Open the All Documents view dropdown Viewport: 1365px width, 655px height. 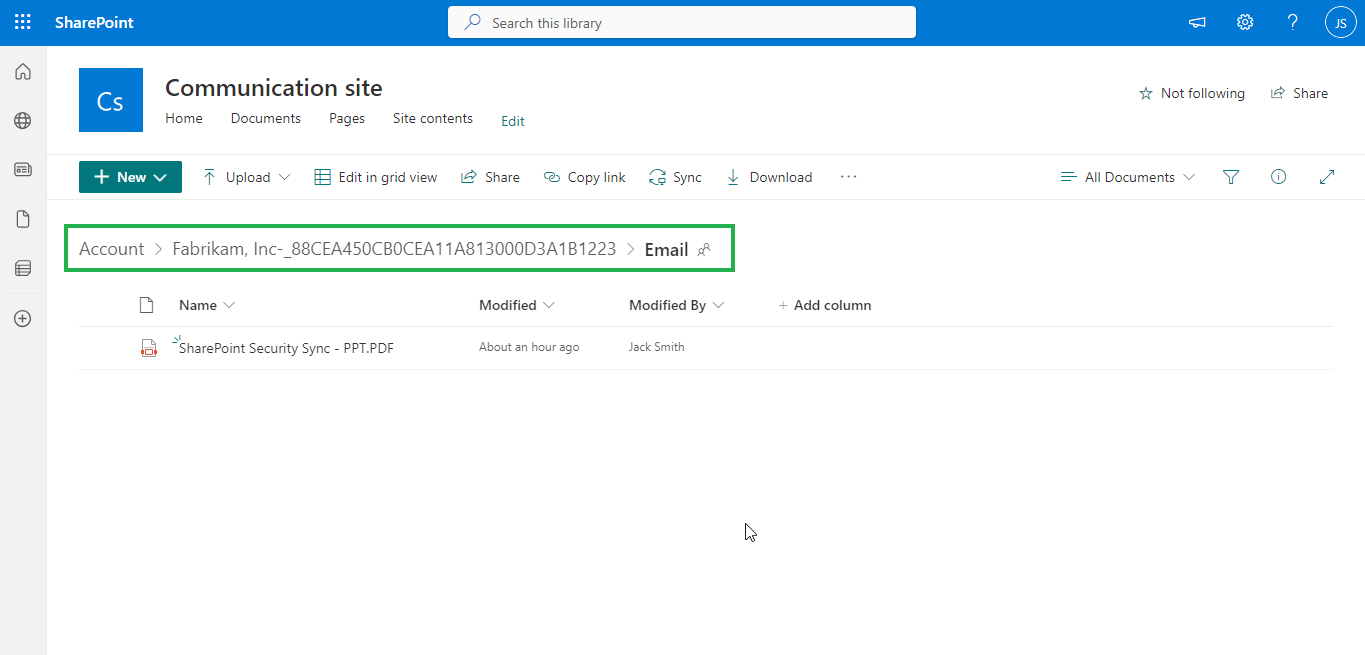(1127, 176)
